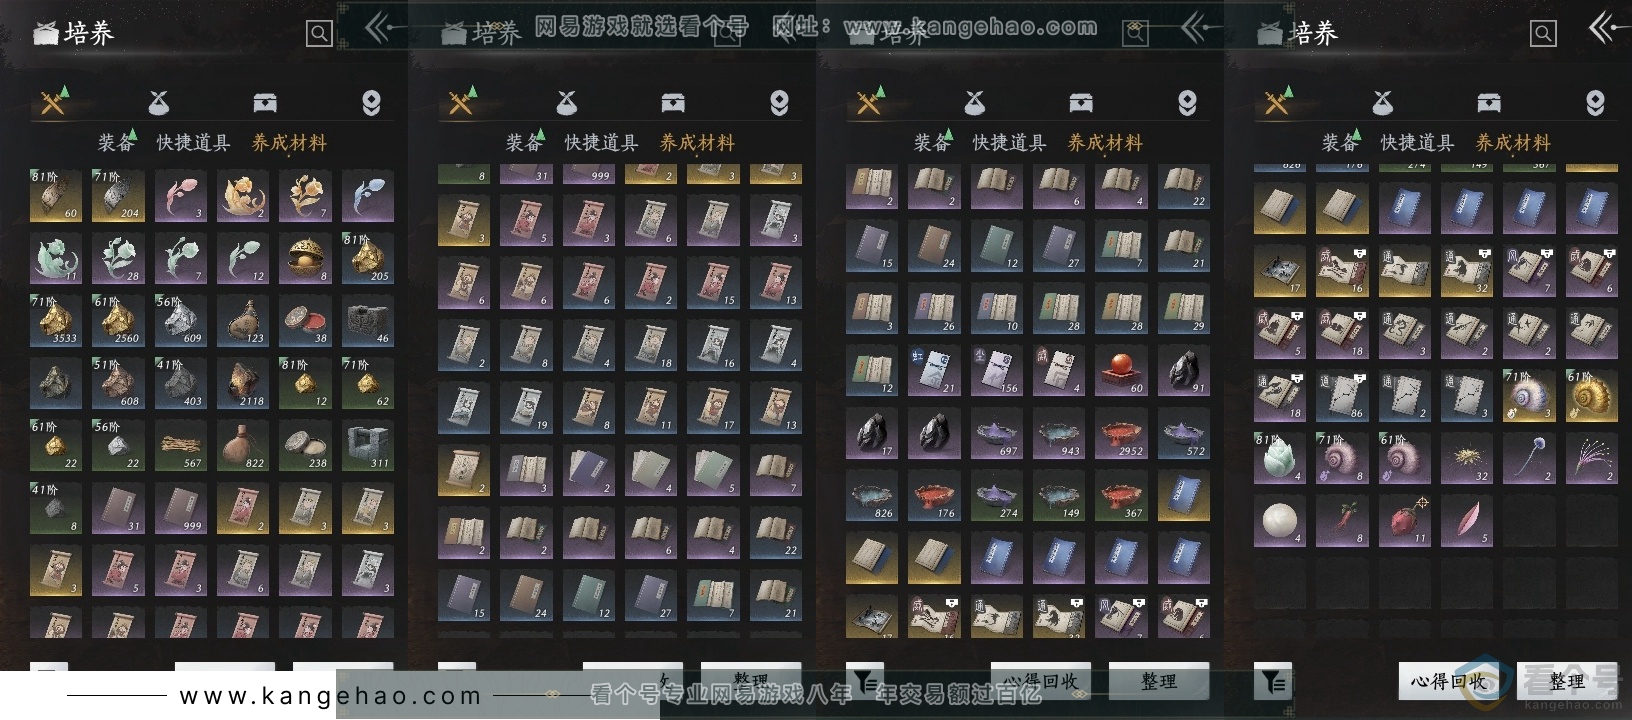
Task: Open 养成材料 tab in the rightmost panel
Action: point(1514,143)
